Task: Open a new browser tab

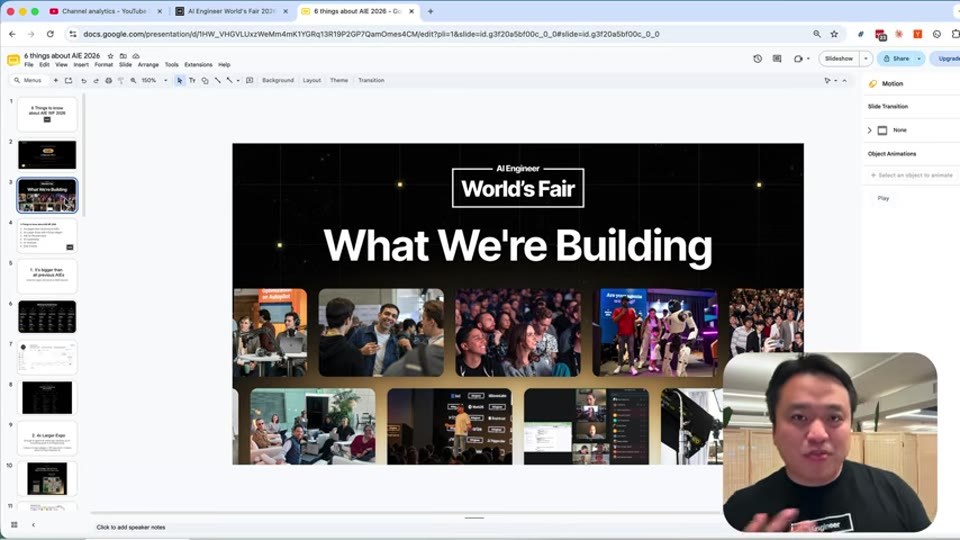Action: pyautogui.click(x=430, y=11)
